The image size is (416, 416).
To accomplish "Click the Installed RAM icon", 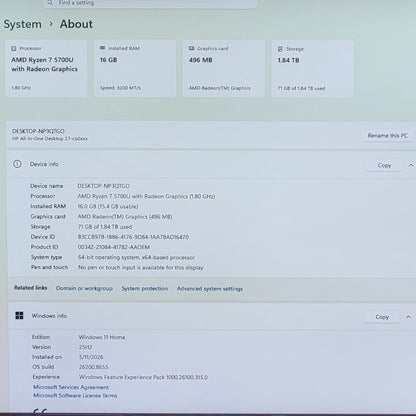I will (x=102, y=48).
